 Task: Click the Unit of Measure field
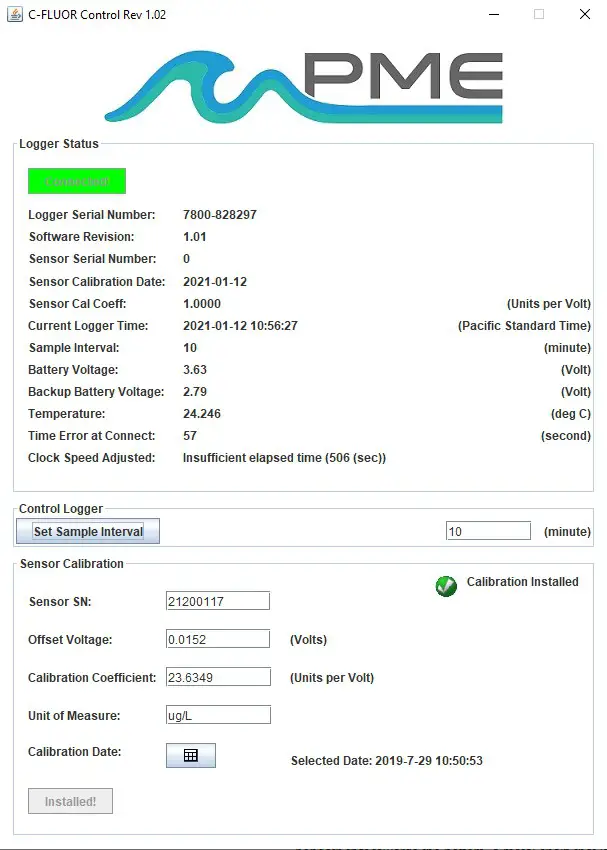tap(218, 715)
